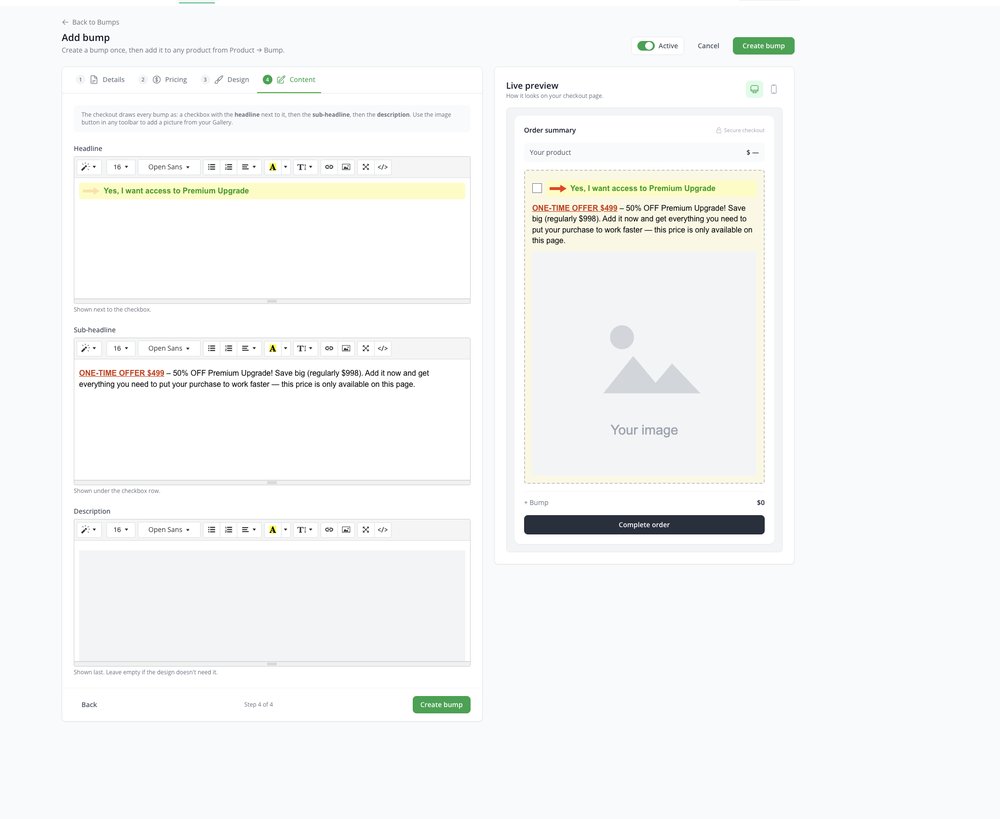Image resolution: width=1000 pixels, height=819 pixels.
Task: Insert picture via Description editor toolbar
Action: coord(346,529)
